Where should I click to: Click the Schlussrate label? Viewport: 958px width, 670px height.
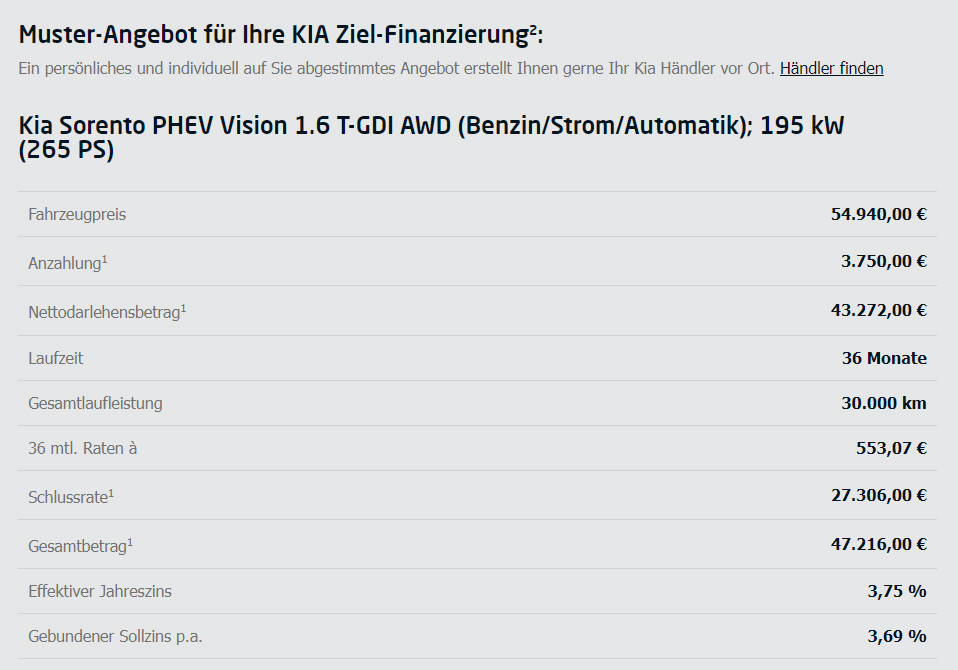(x=71, y=497)
